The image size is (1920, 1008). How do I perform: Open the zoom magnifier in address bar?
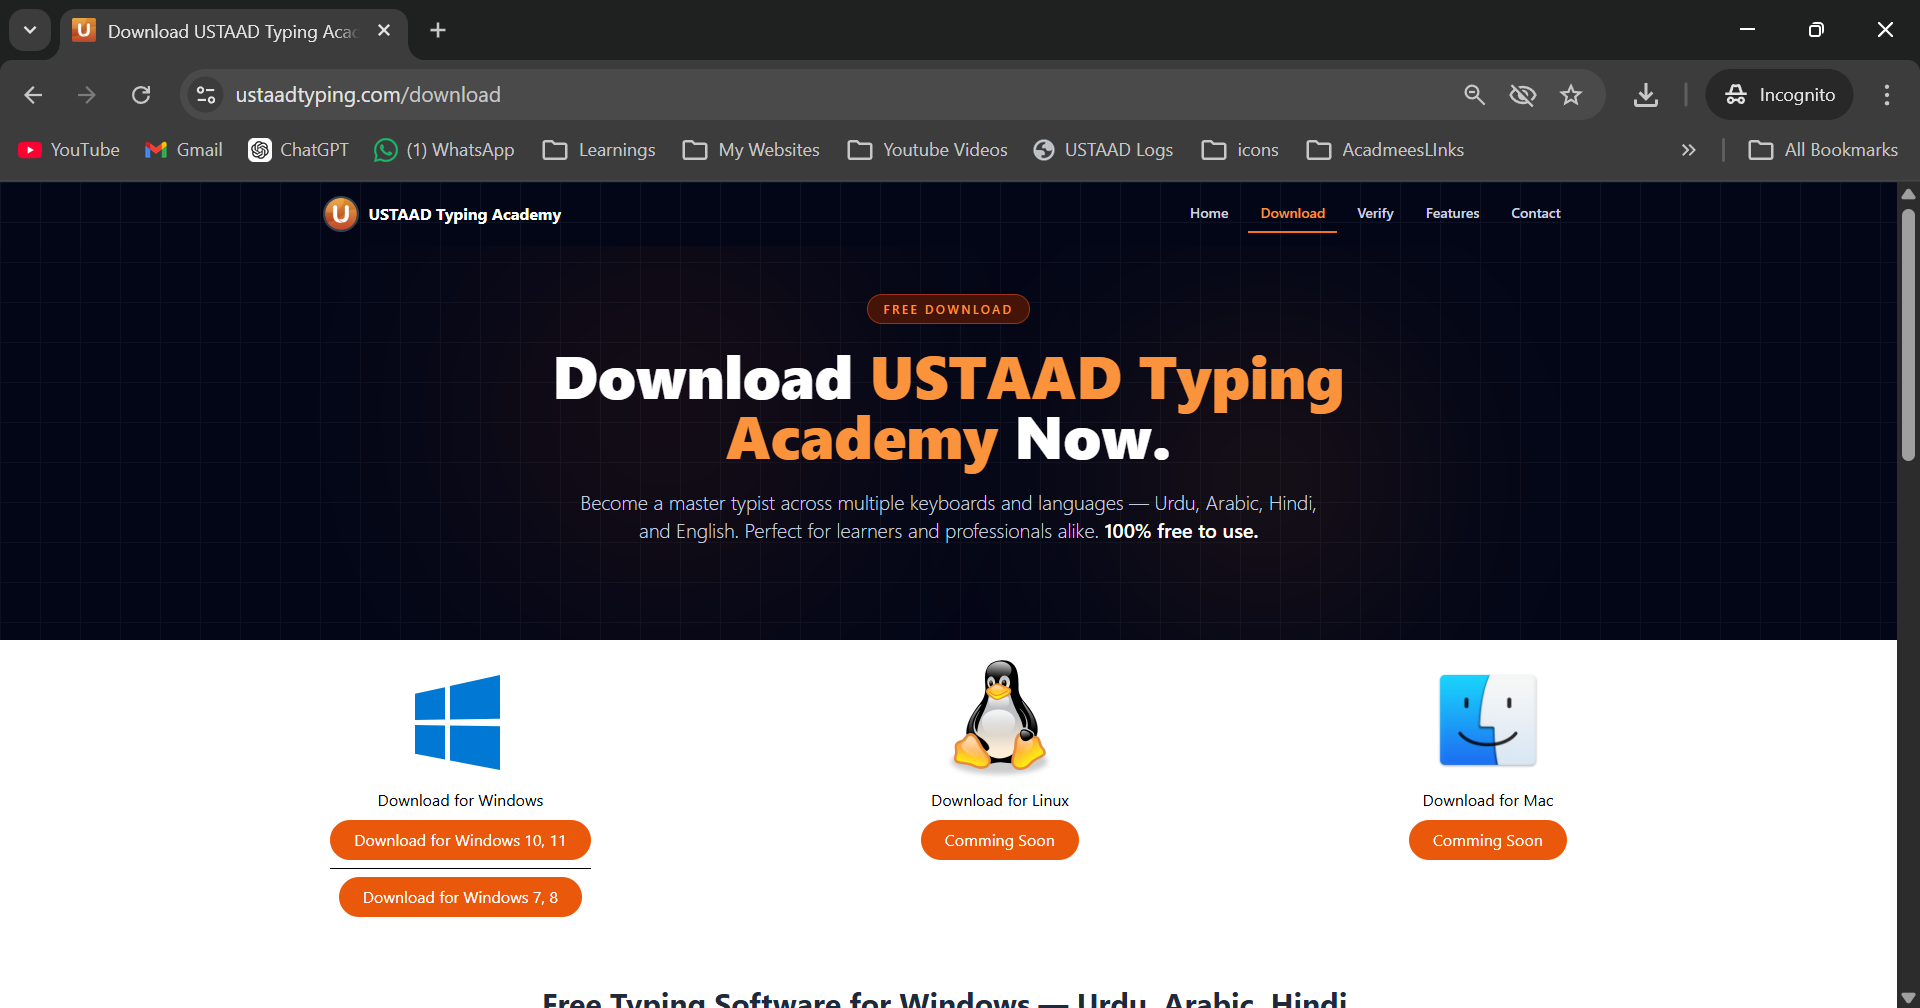[x=1474, y=95]
